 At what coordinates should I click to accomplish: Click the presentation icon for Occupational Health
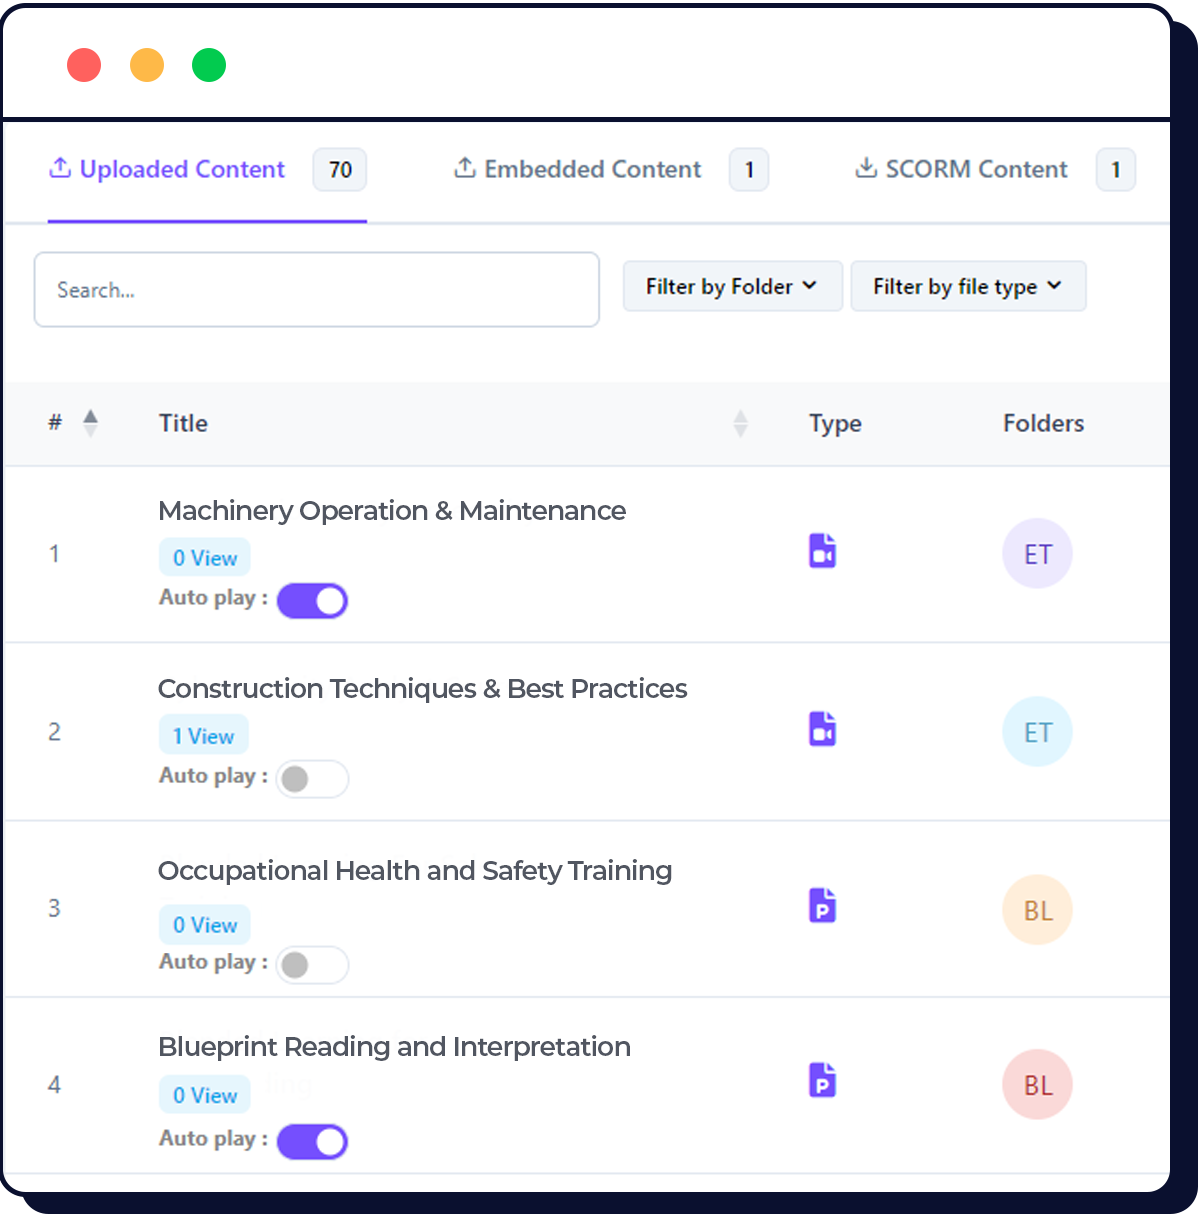tap(822, 906)
